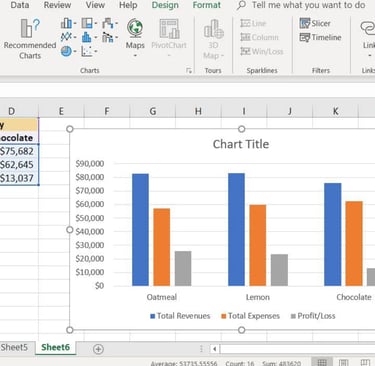Select the Chart Title text
The width and height of the screenshot is (375, 366).
241,144
